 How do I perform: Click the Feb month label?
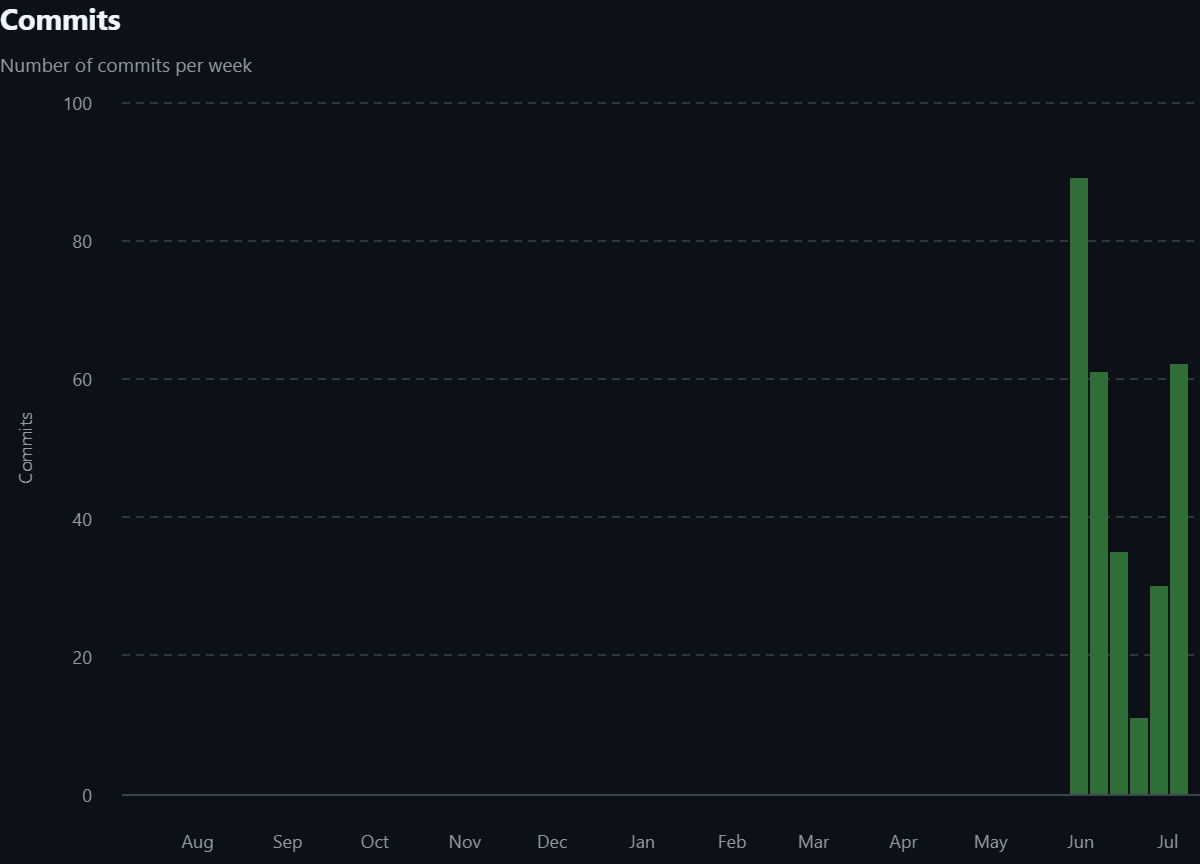732,842
